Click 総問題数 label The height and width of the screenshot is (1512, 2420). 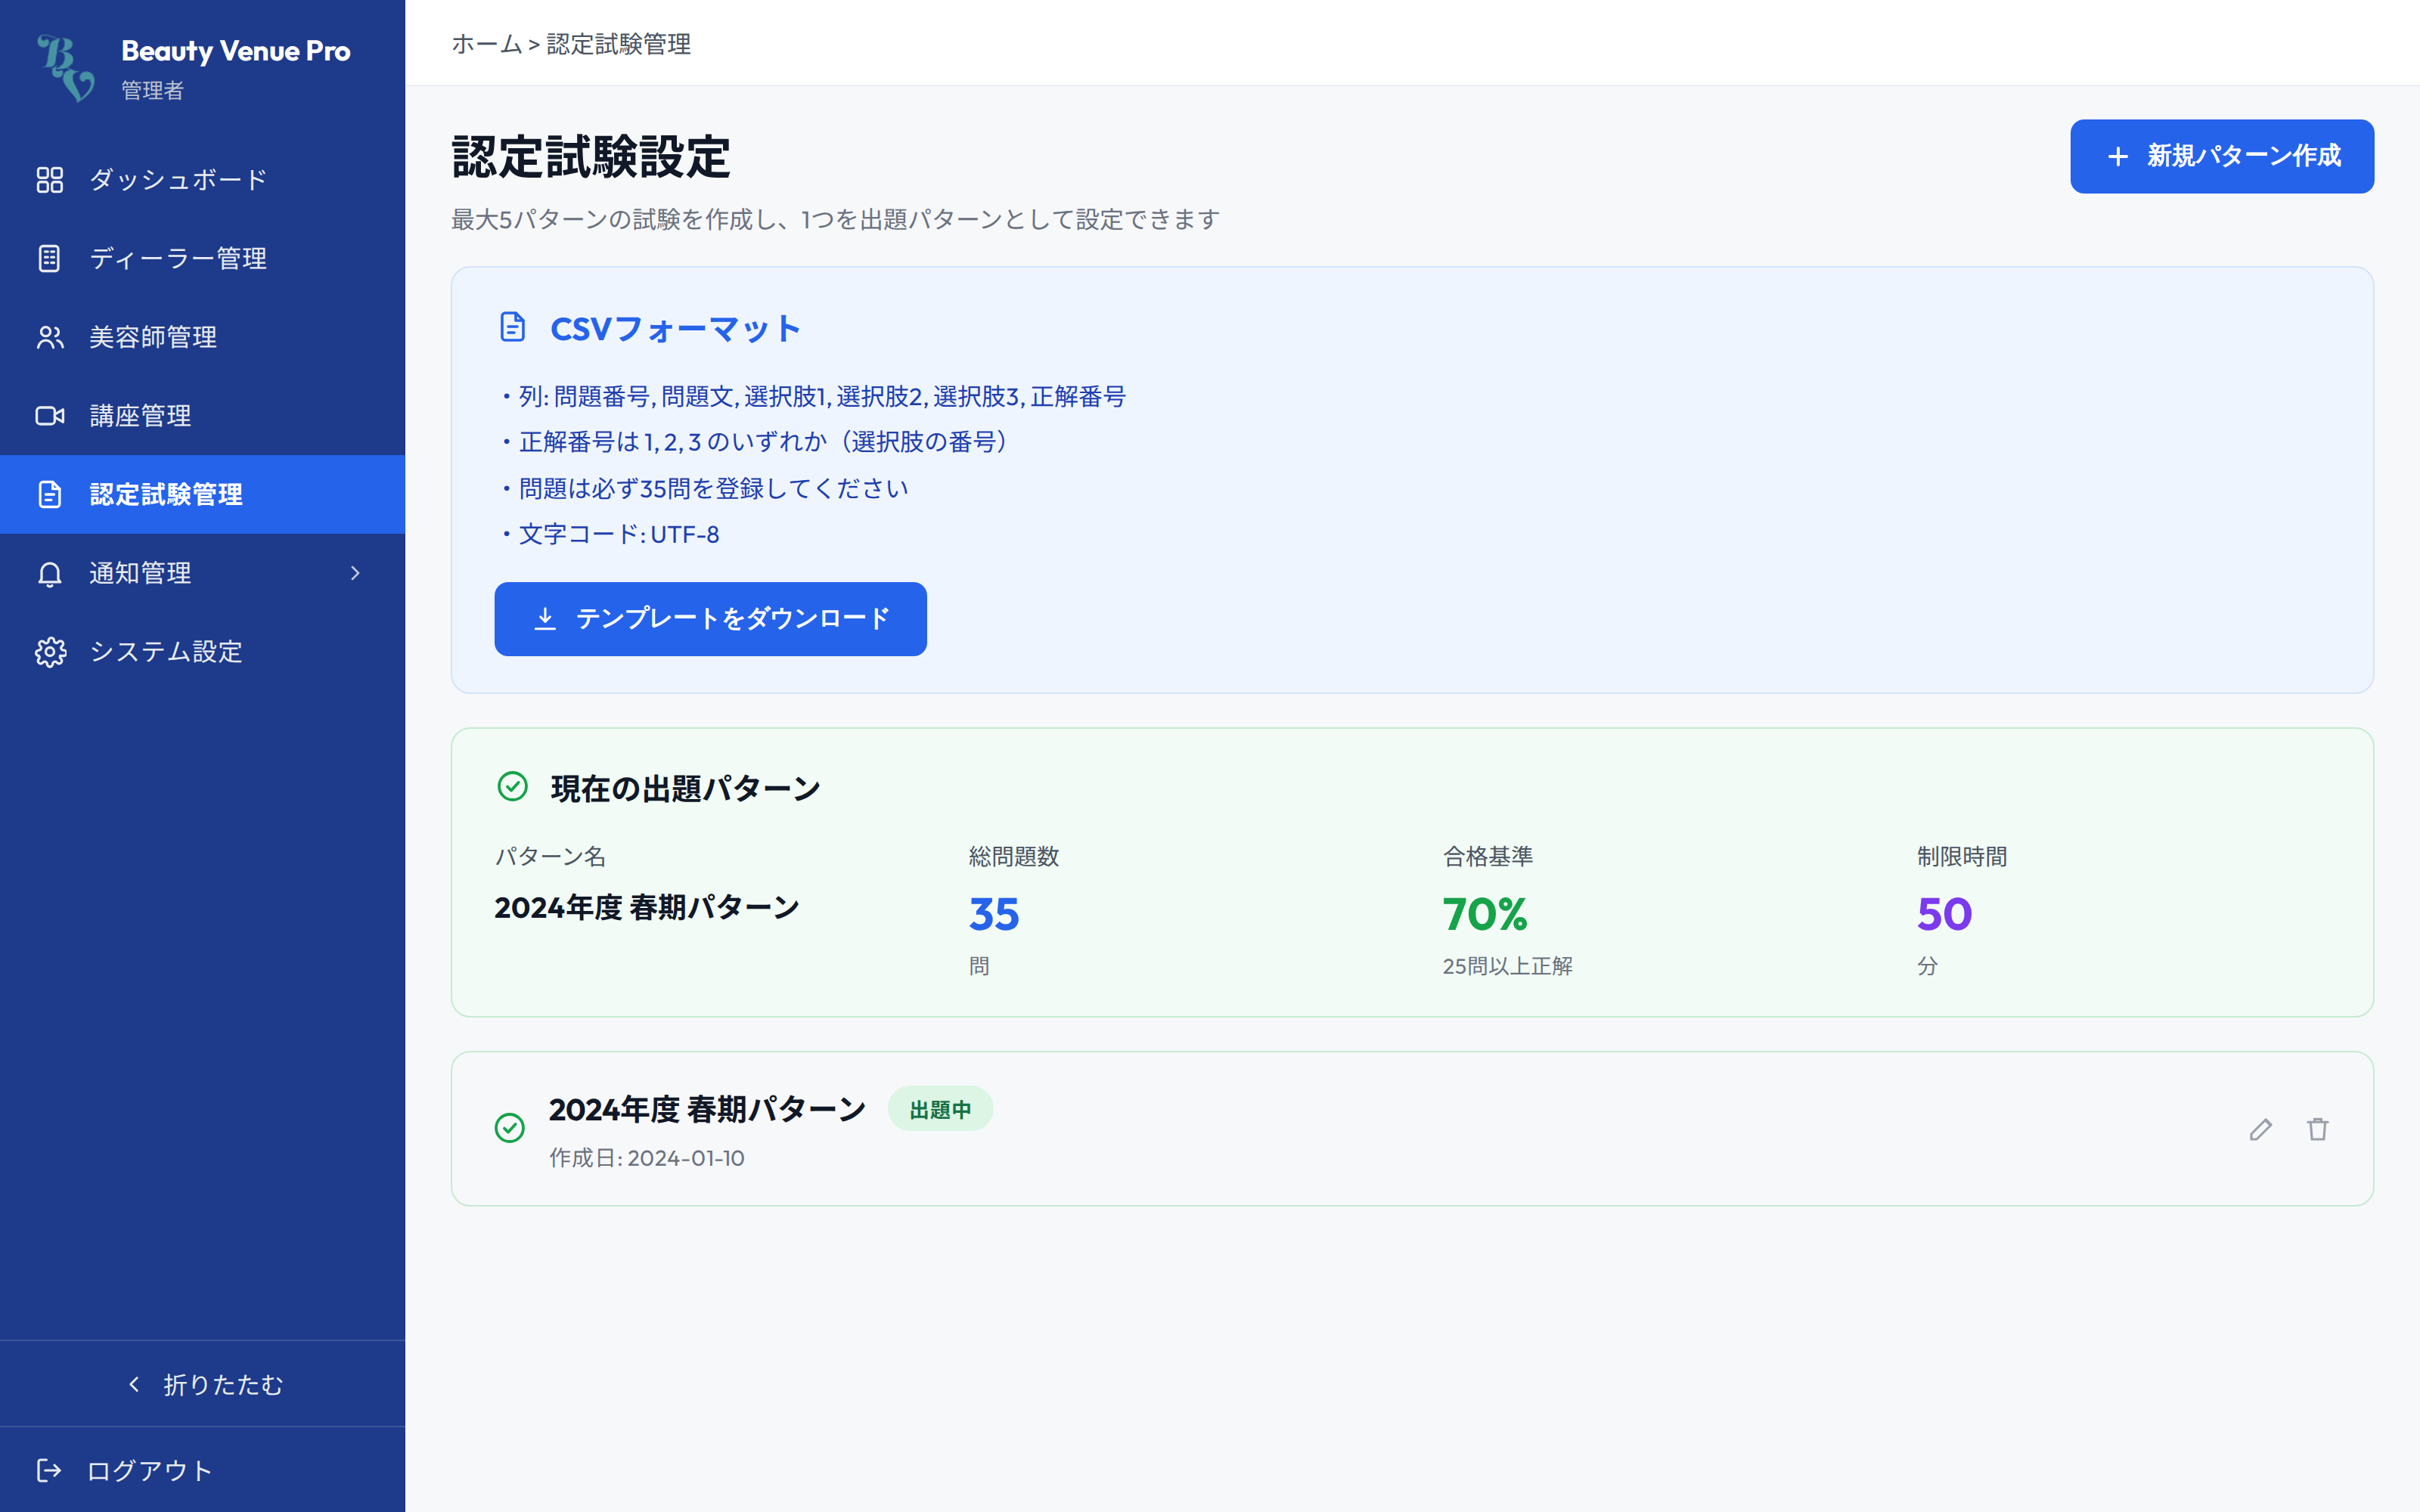[x=1013, y=856]
